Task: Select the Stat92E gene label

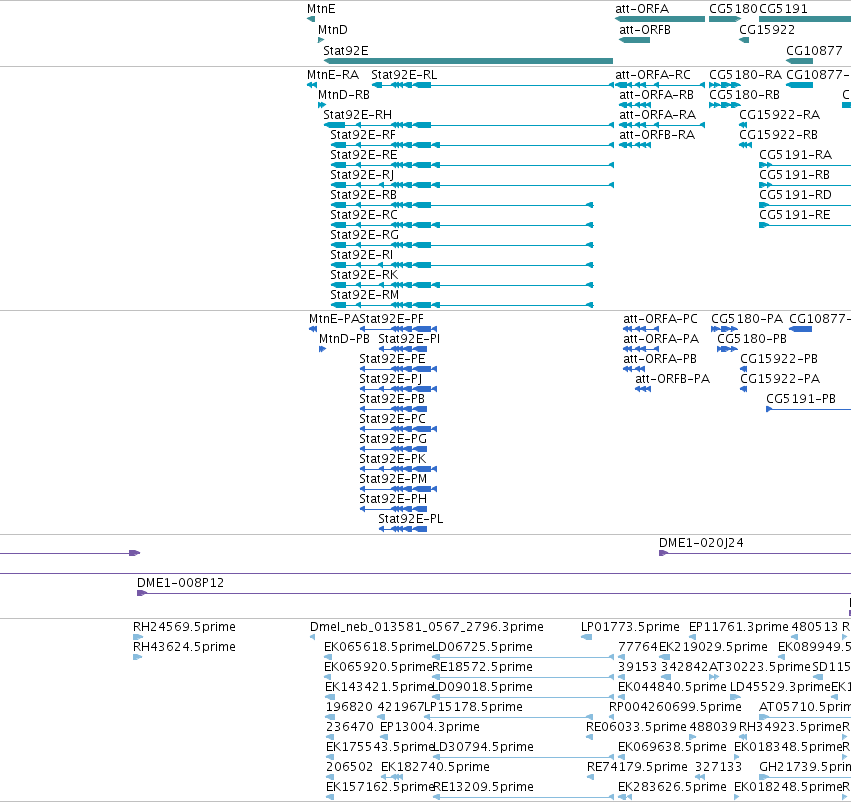Action: (346, 51)
